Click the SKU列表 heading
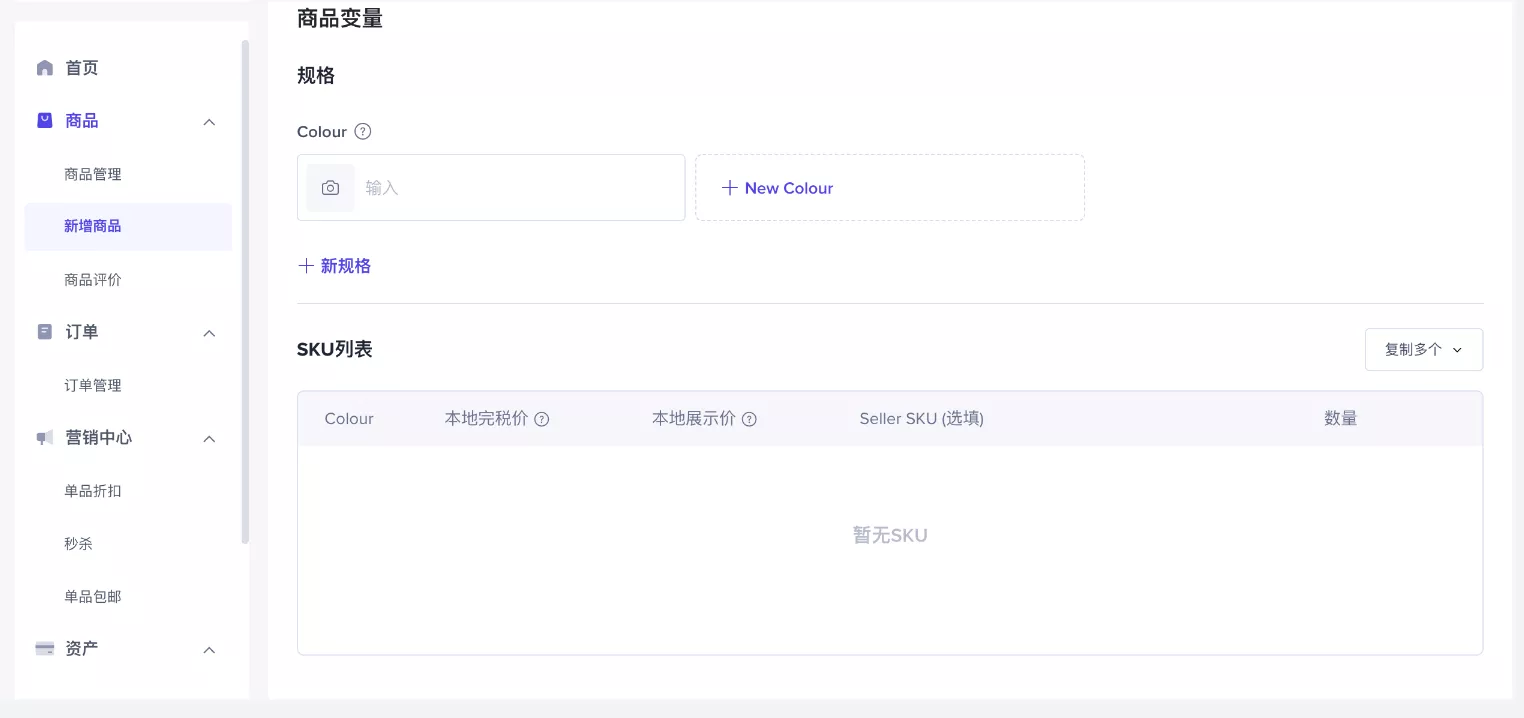Viewport: 1524px width, 718px height. tap(335, 349)
